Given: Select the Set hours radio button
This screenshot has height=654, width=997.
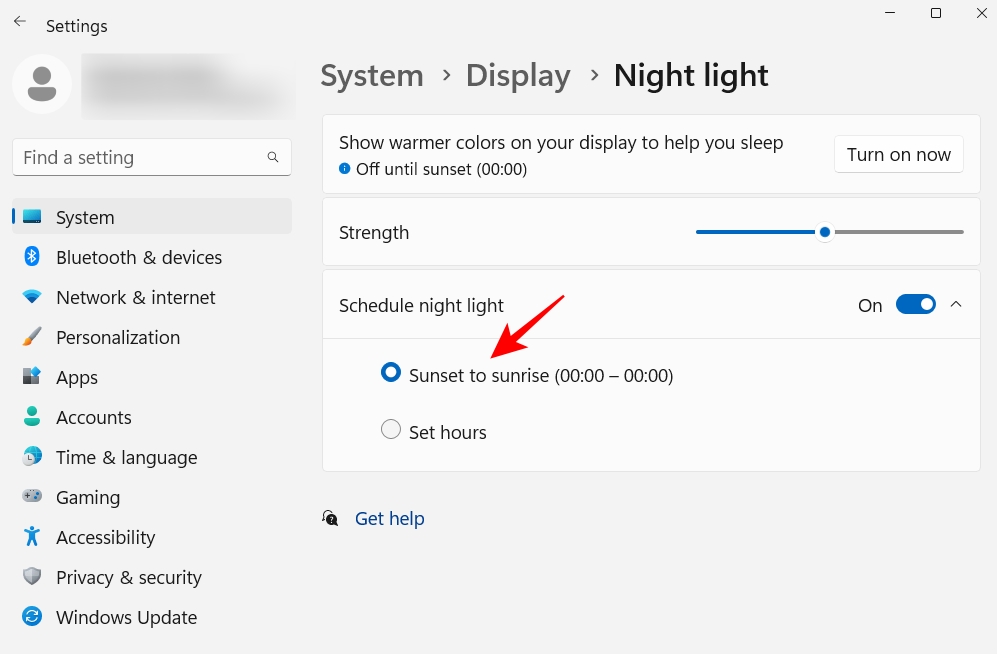Looking at the screenshot, I should (x=390, y=429).
